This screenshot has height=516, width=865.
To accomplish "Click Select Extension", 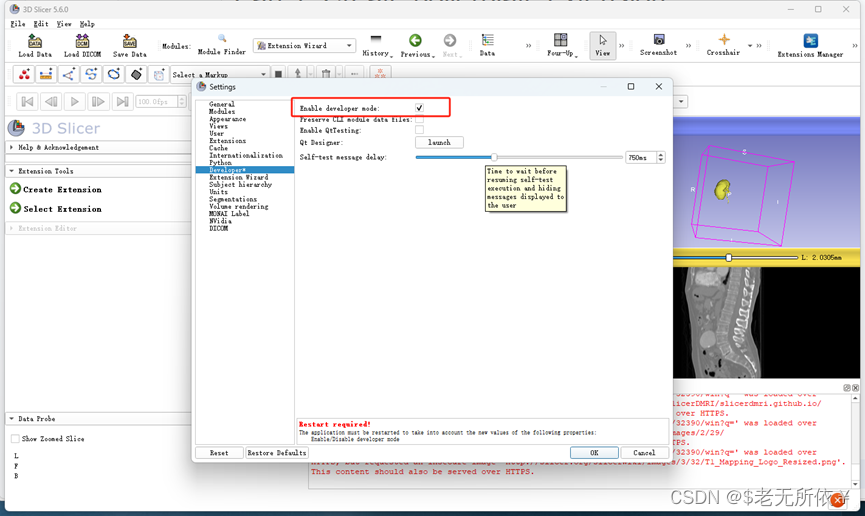I will coord(56,209).
